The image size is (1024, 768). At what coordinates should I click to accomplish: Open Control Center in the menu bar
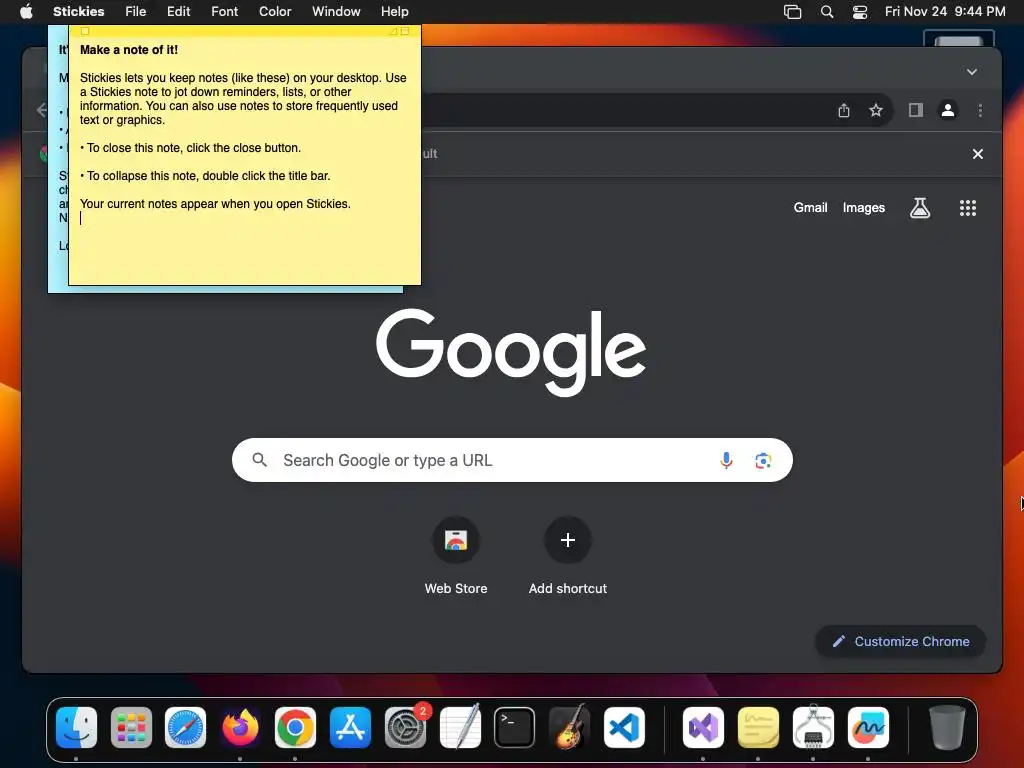pyautogui.click(x=860, y=11)
